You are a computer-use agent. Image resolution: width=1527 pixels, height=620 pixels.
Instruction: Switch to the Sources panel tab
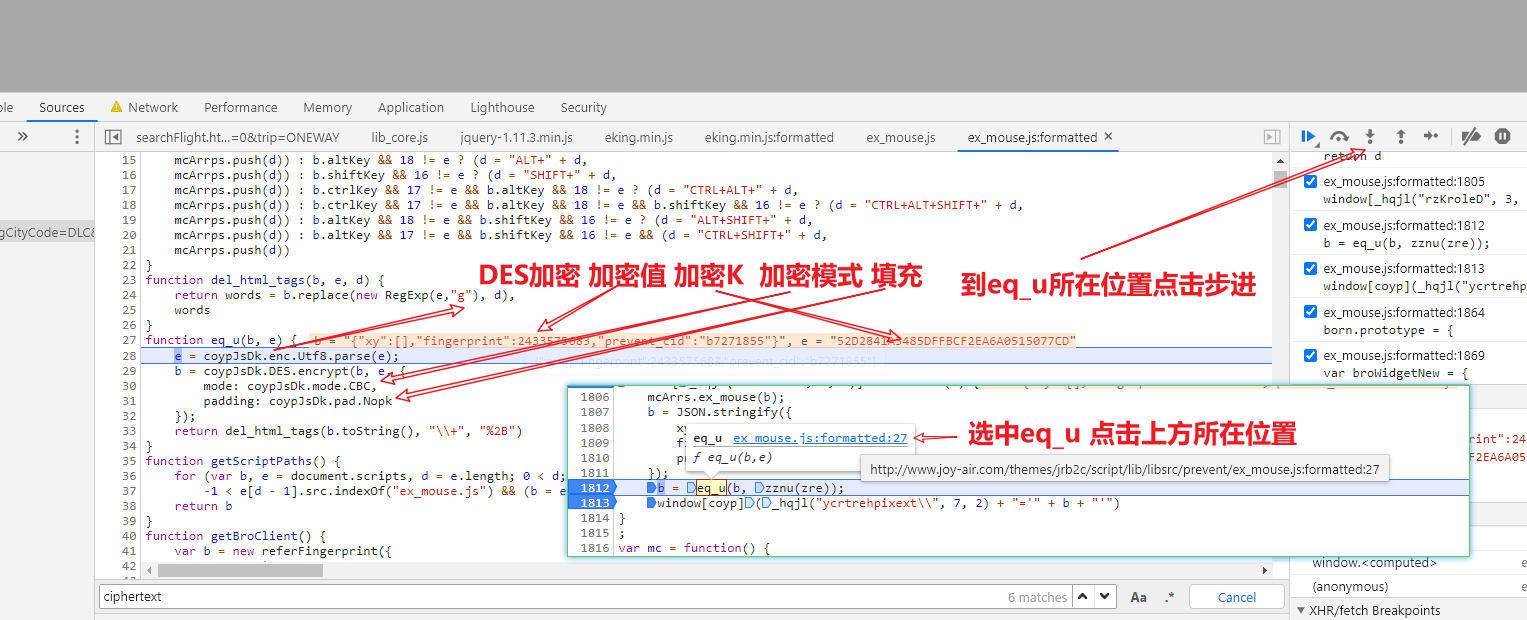(62, 107)
